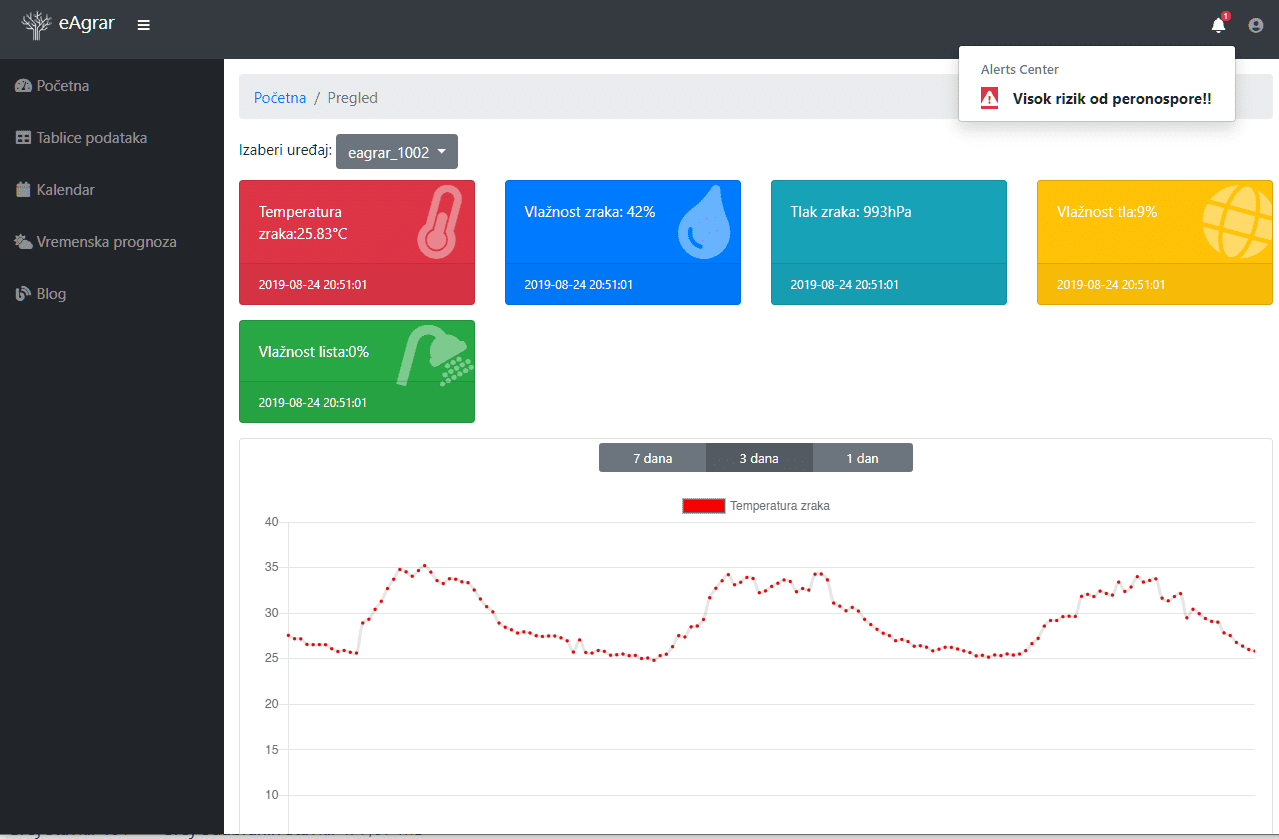Toggle the red Temperatura zraka legend swatch
This screenshot has height=839, width=1279.
[703, 506]
